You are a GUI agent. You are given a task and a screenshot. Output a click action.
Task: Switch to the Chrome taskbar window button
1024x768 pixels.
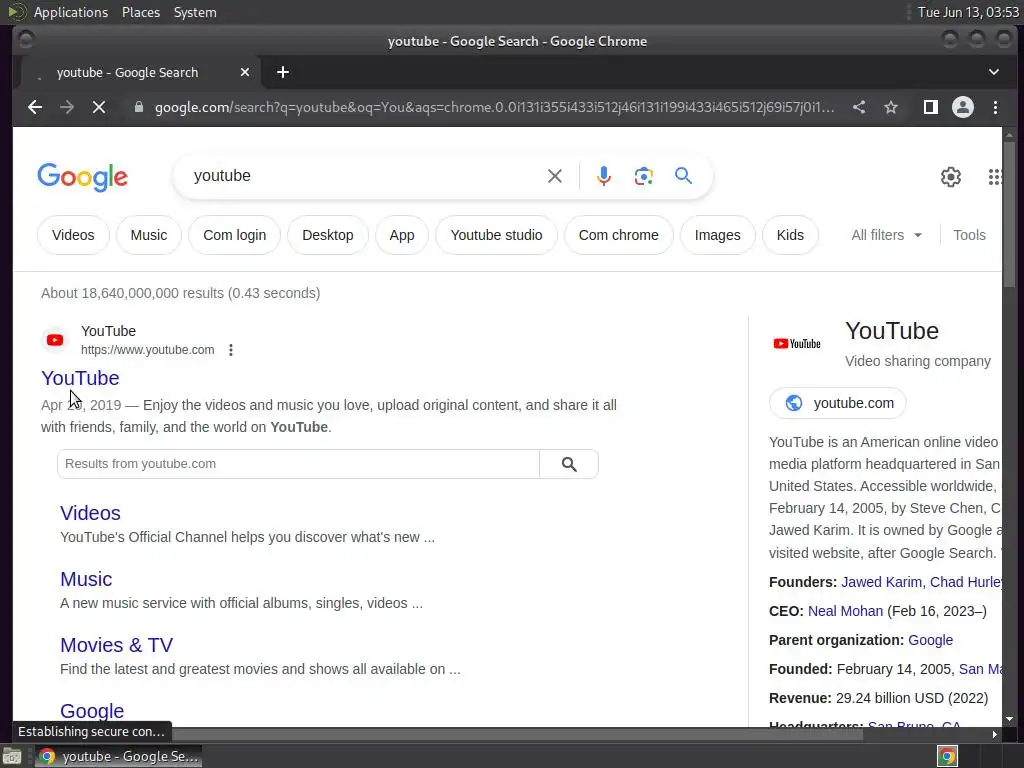[118, 756]
